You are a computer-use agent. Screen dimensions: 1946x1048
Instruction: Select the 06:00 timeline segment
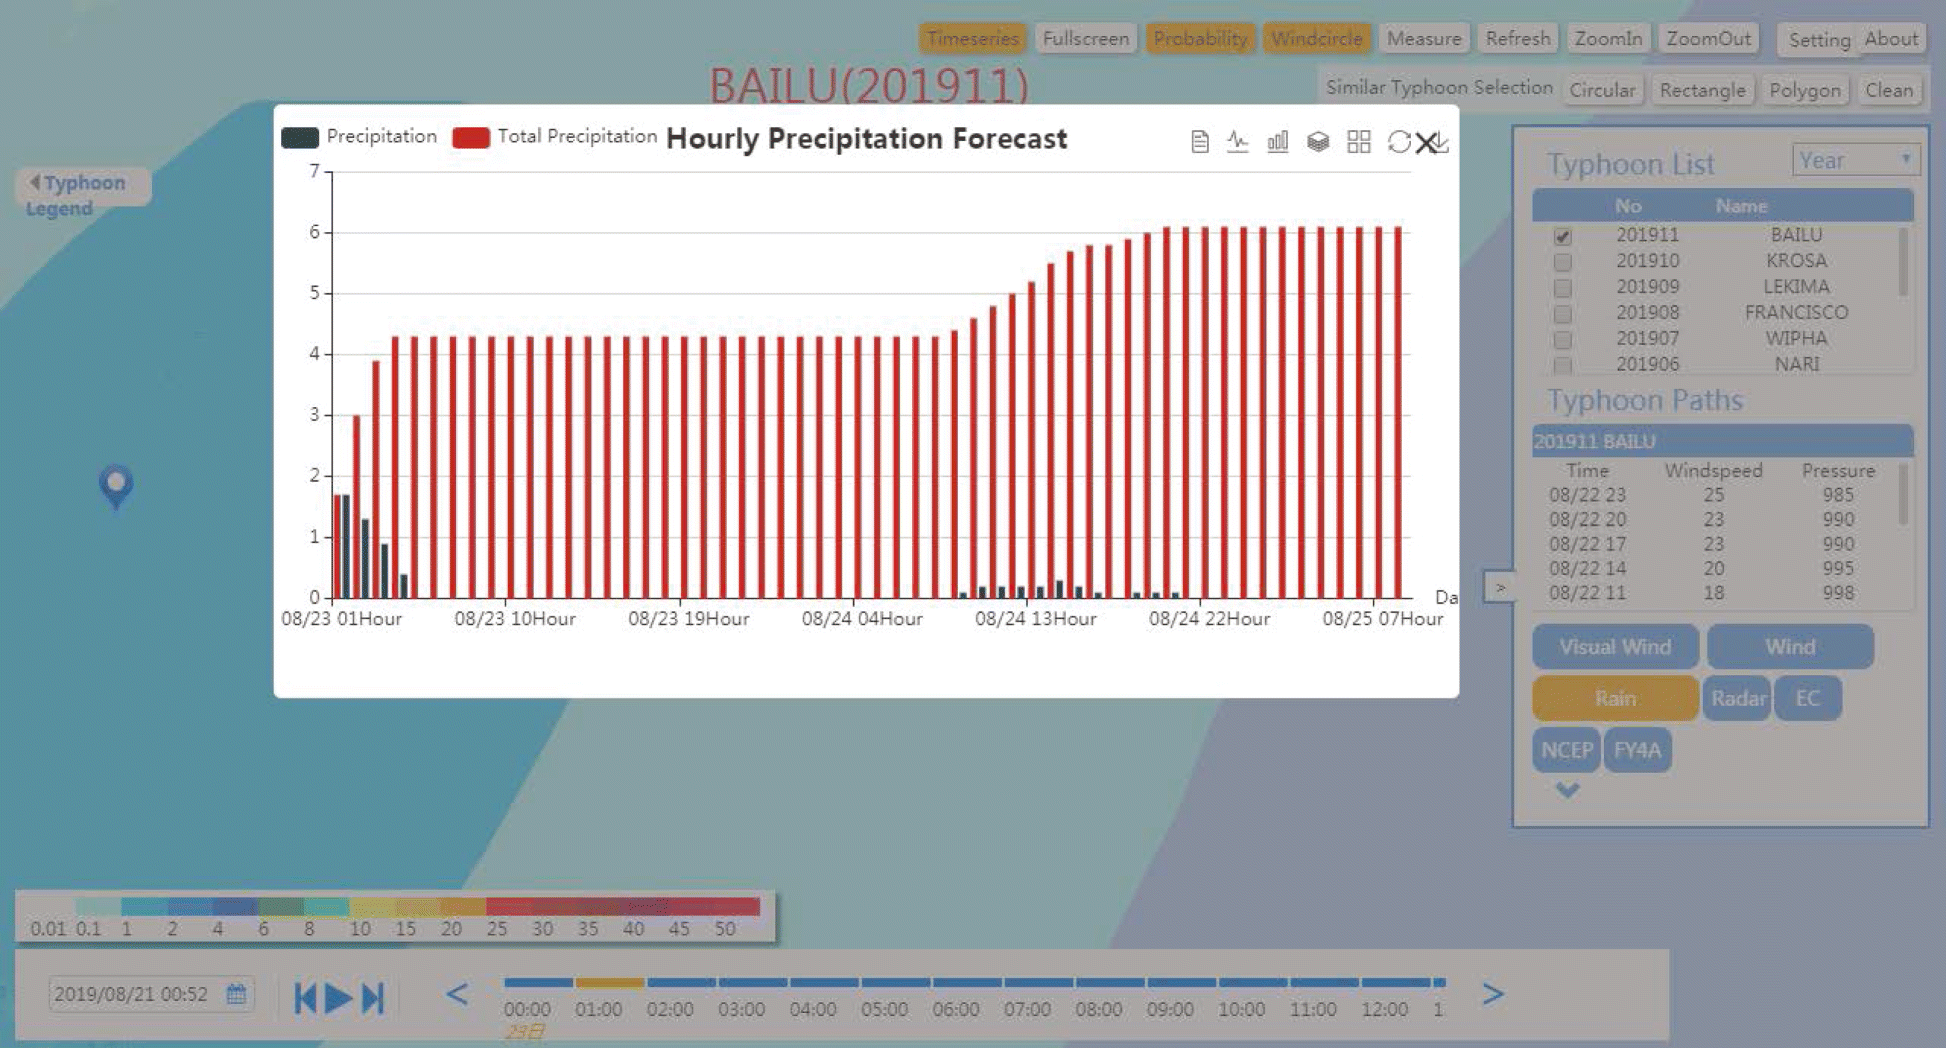coord(966,983)
